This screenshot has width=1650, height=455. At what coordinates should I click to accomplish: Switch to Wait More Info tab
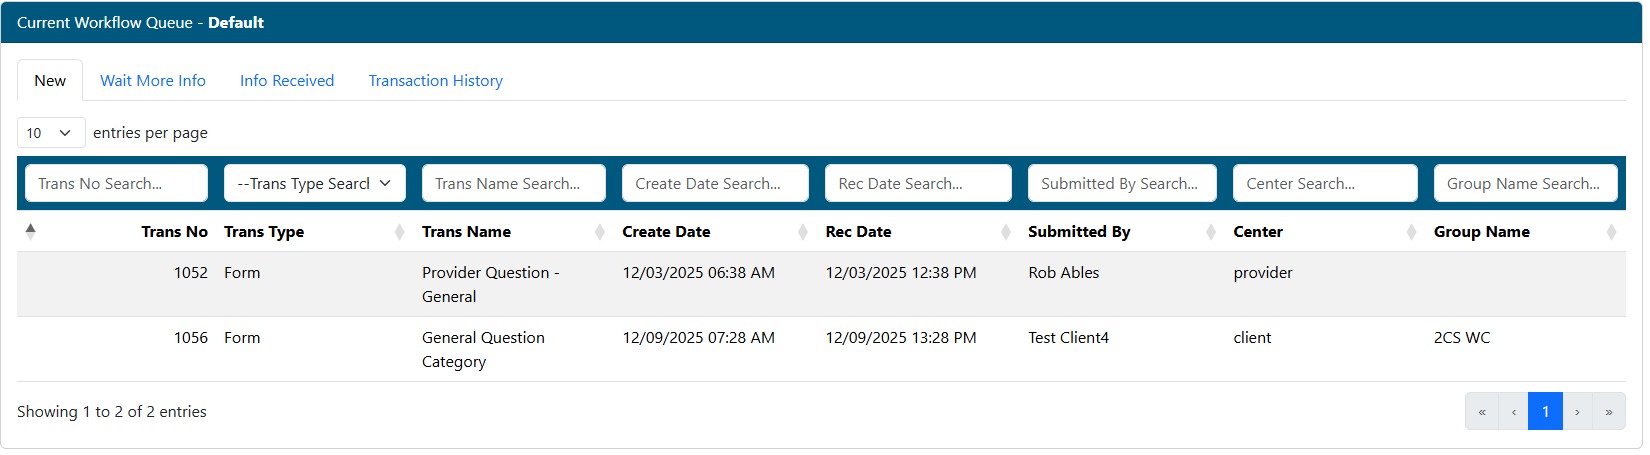[x=153, y=81]
